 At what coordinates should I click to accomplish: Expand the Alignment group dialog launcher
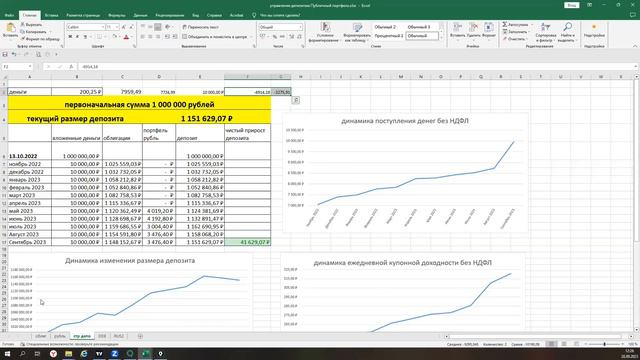click(254, 46)
